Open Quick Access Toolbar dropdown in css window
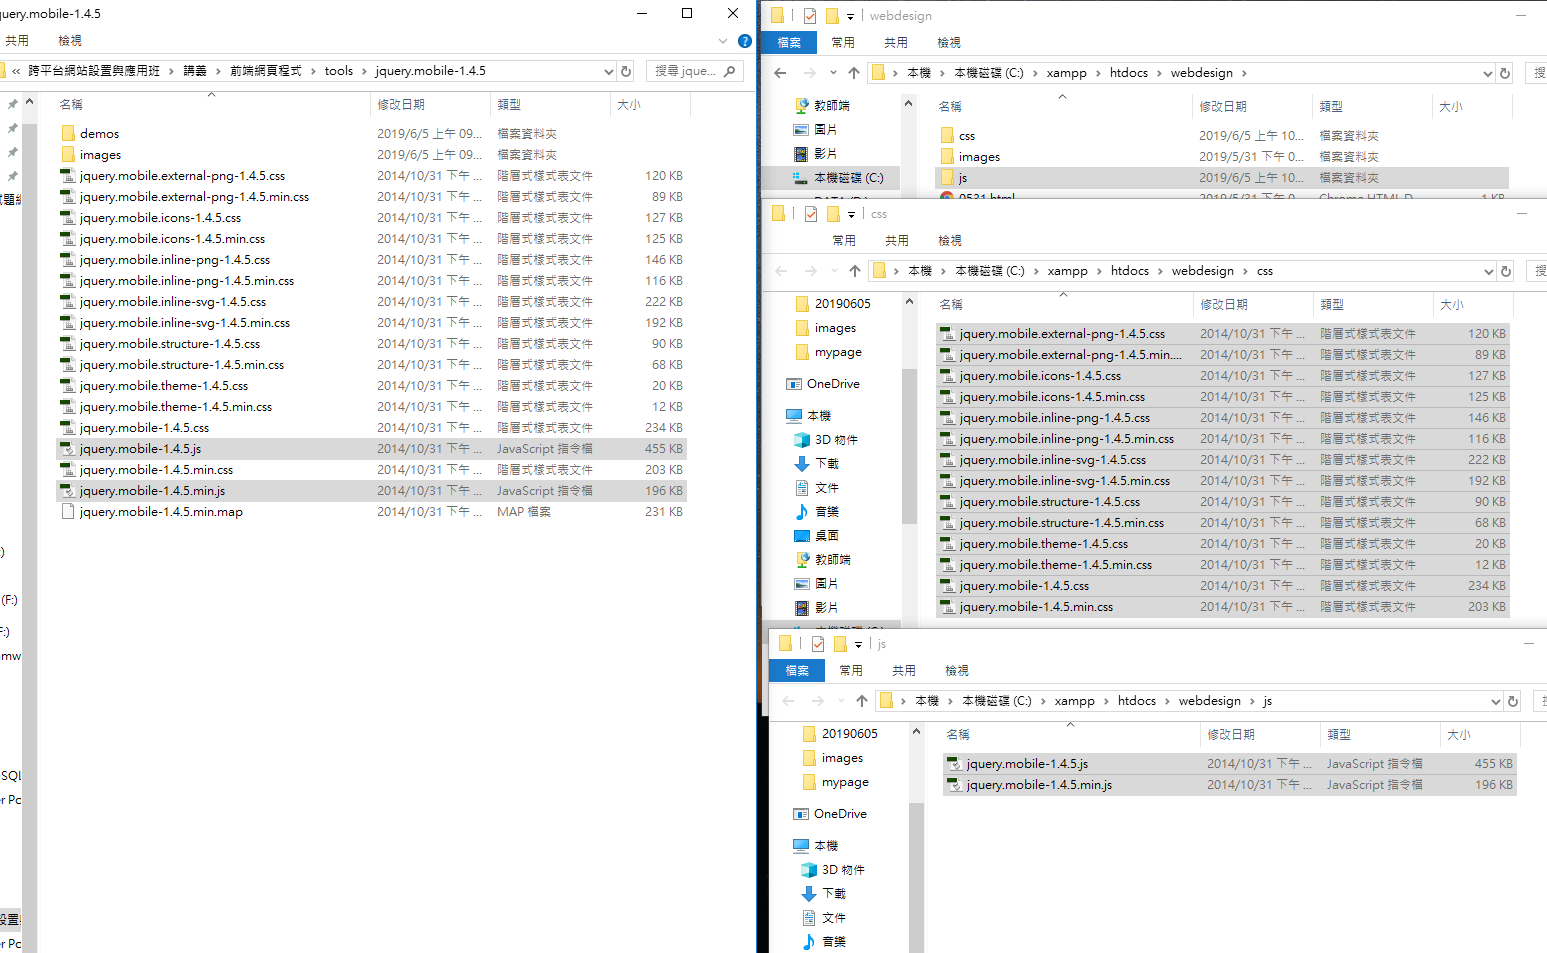The width and height of the screenshot is (1547, 953). pos(851,214)
